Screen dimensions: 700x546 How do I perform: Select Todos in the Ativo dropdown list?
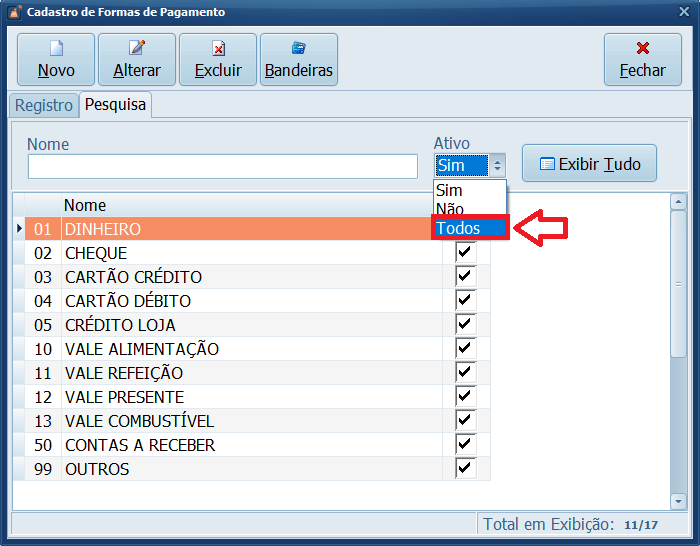(x=458, y=228)
